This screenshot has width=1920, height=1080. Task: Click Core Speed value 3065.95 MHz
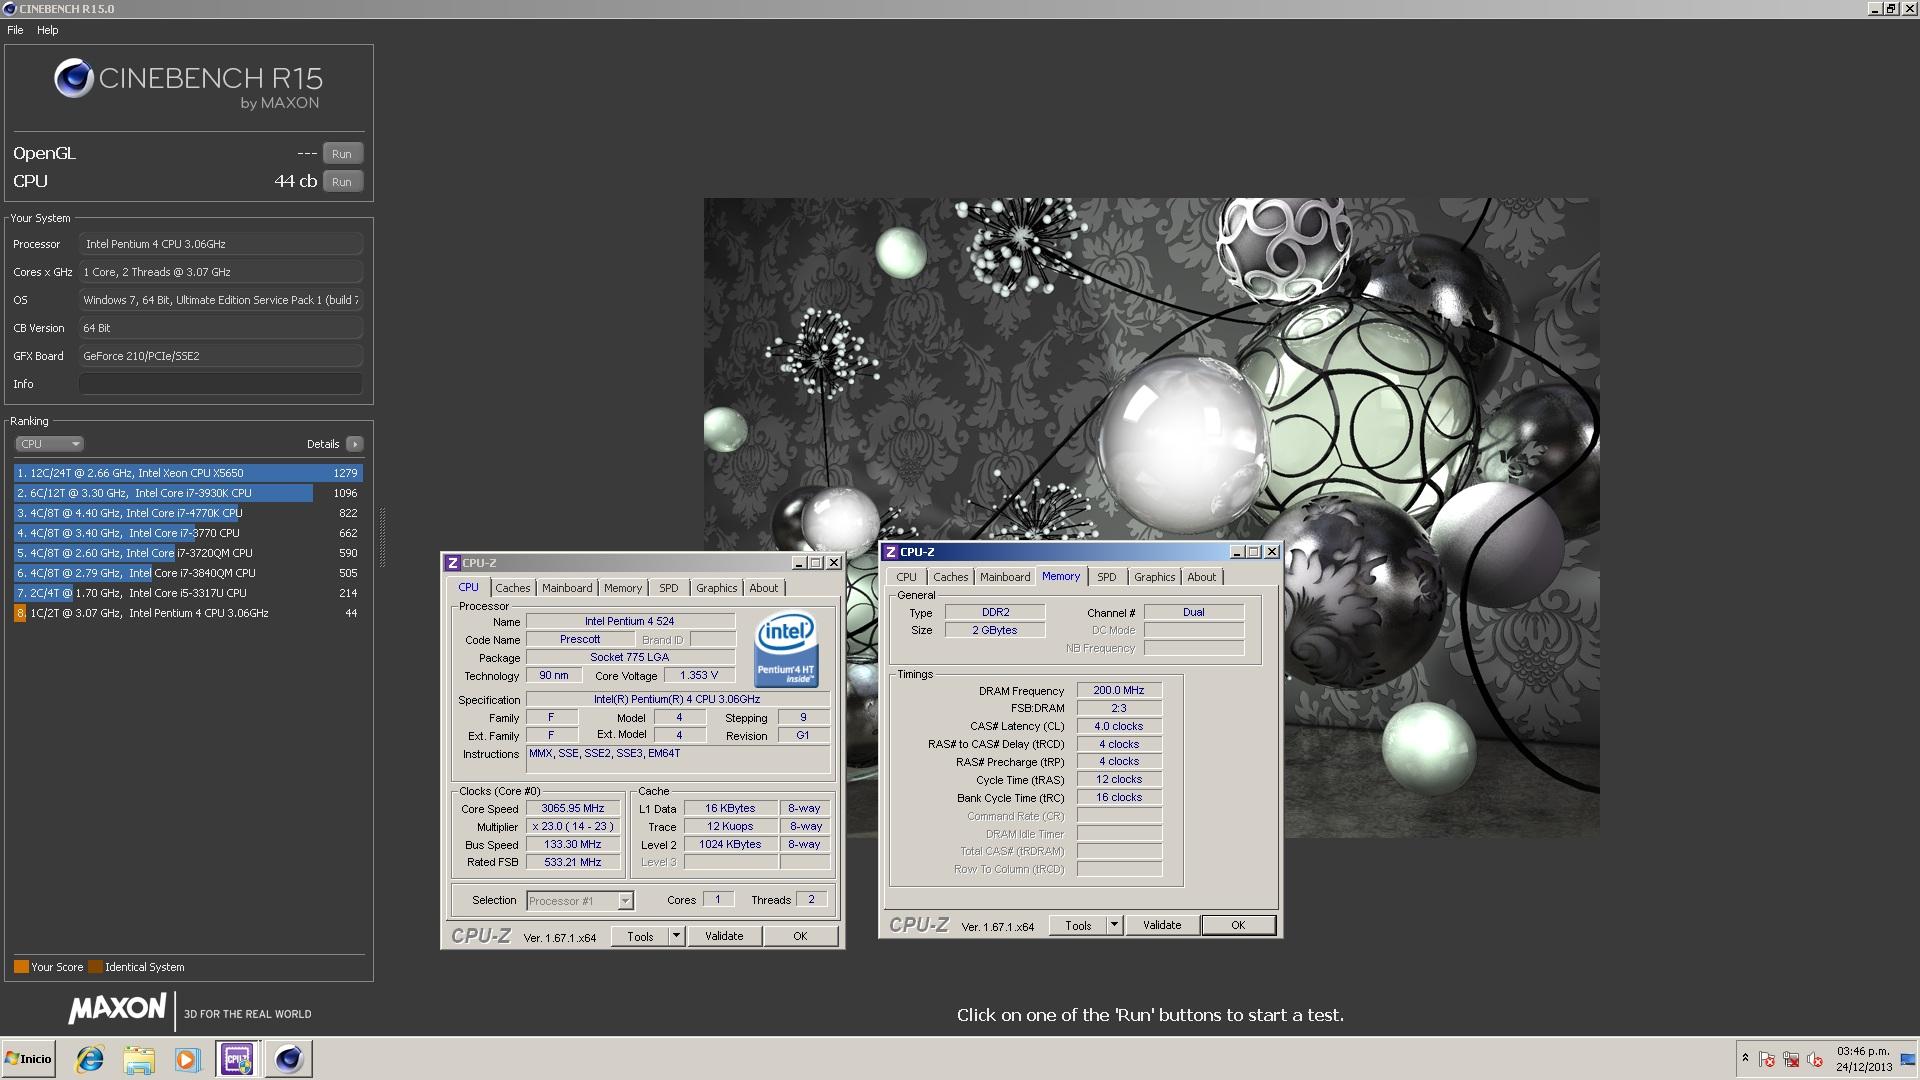[573, 808]
